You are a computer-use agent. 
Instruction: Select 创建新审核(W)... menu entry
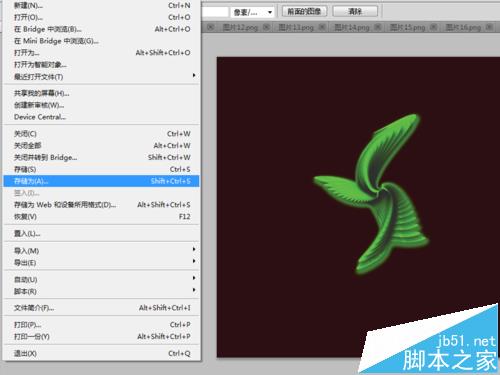tap(101, 105)
